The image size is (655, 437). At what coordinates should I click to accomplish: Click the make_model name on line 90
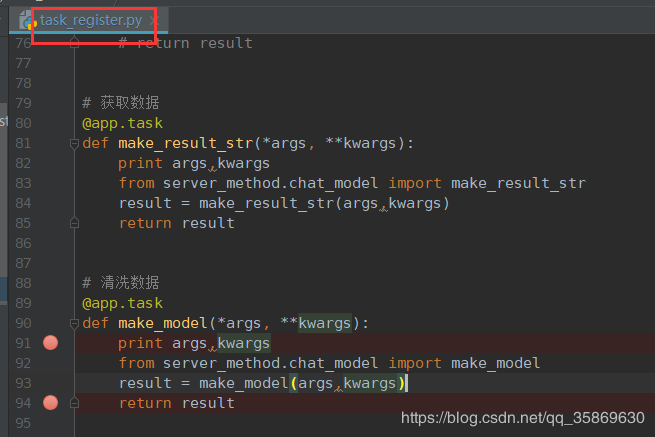coord(162,323)
